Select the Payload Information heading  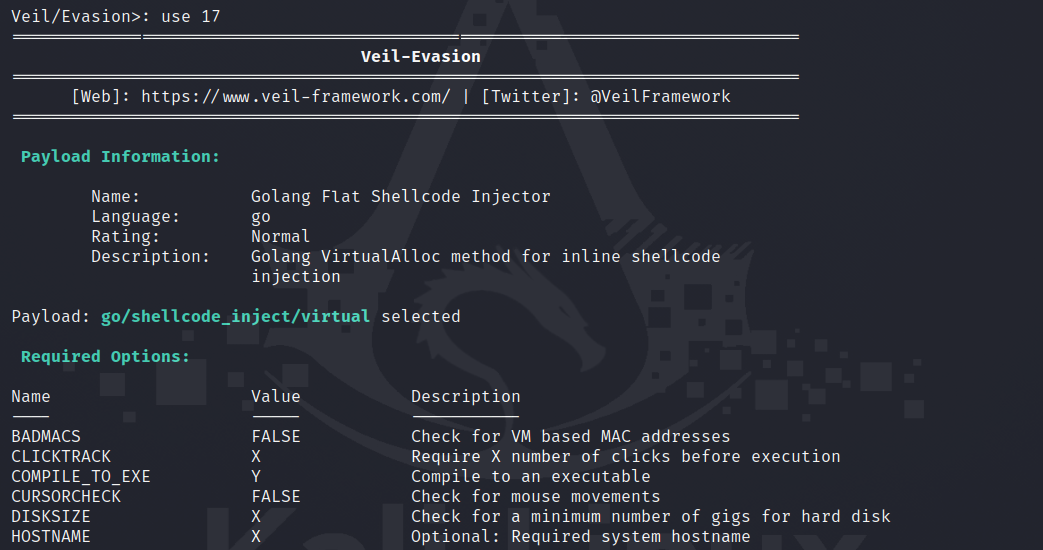point(120,157)
